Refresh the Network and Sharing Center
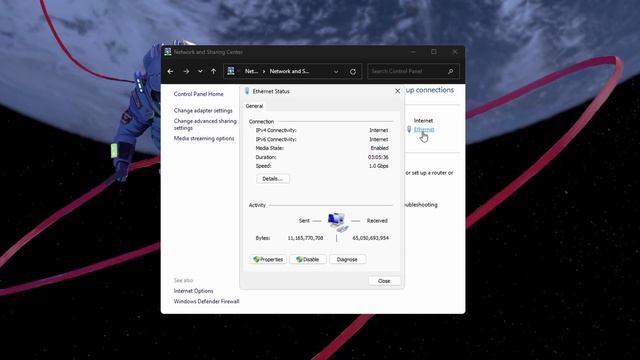Image resolution: width=640 pixels, height=360 pixels. click(353, 72)
